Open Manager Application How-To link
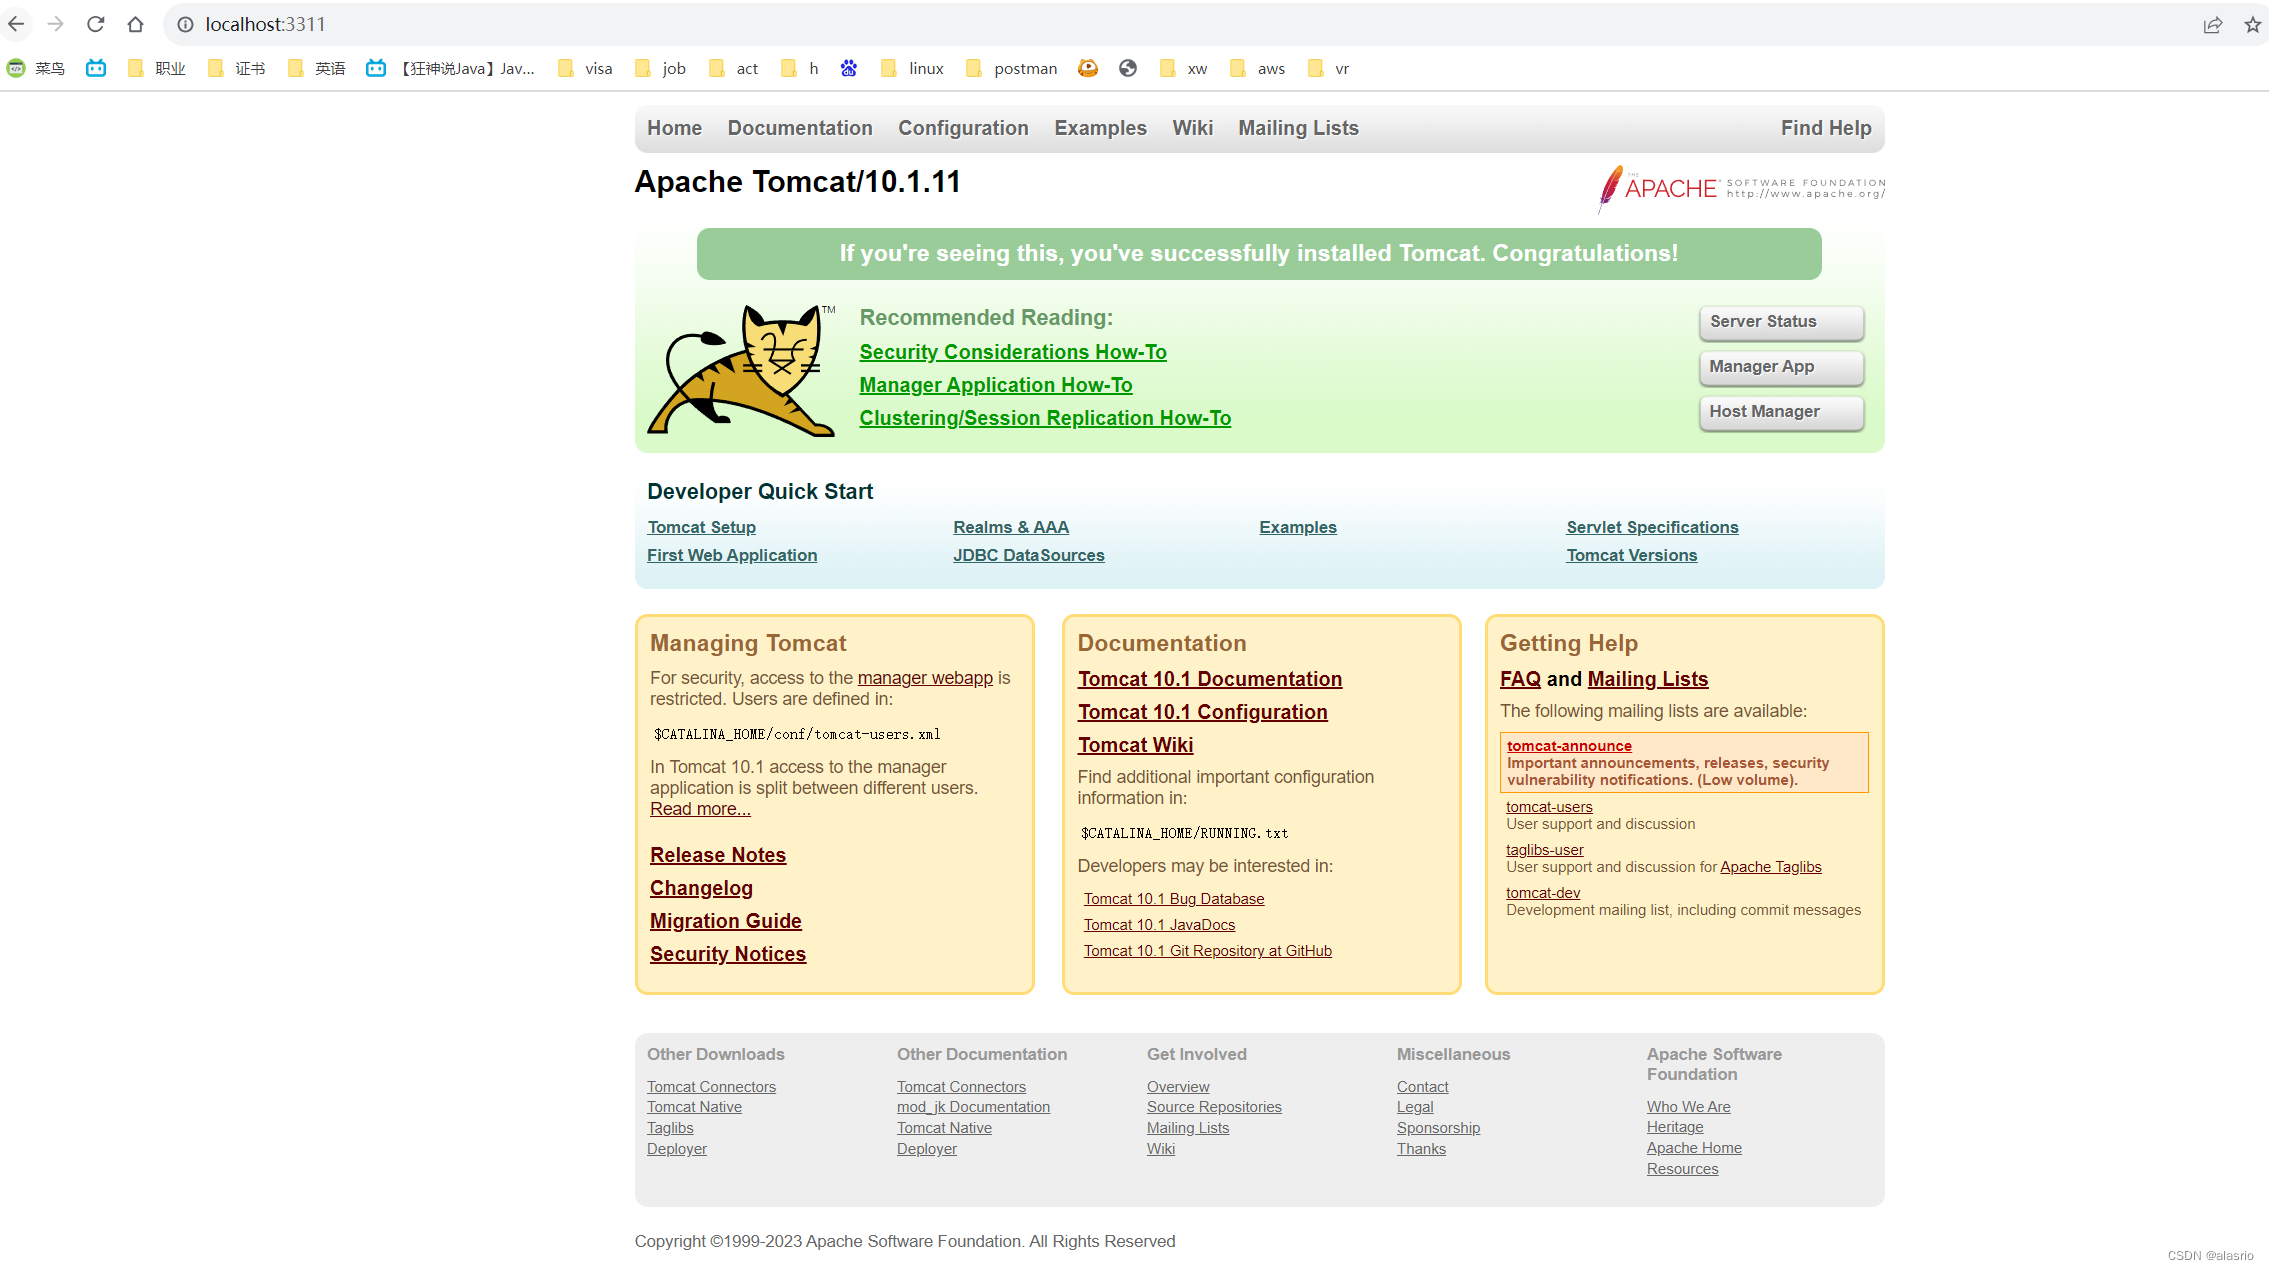 pos(996,385)
